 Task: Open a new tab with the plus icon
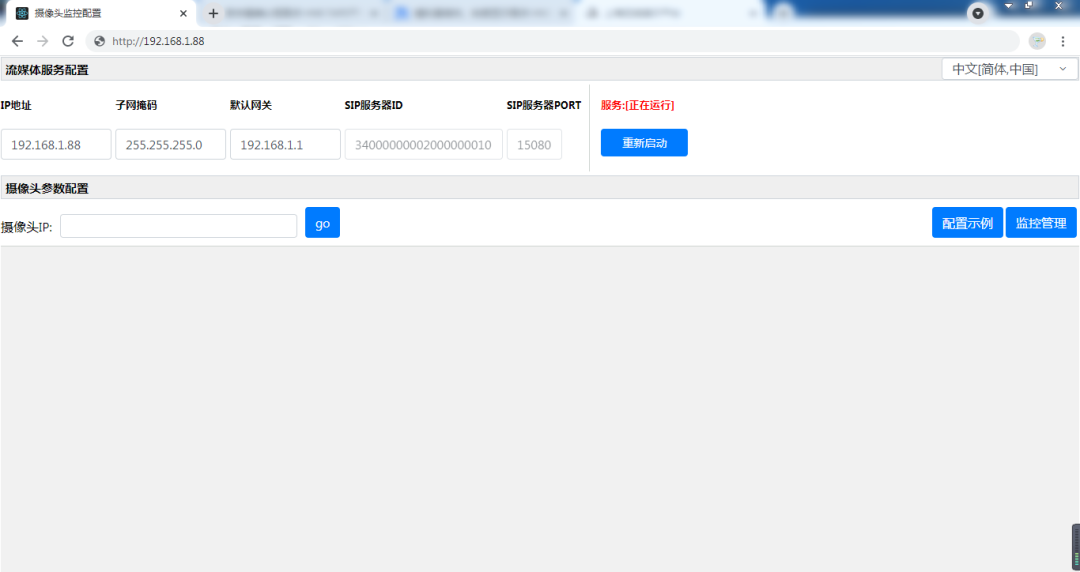click(x=213, y=13)
